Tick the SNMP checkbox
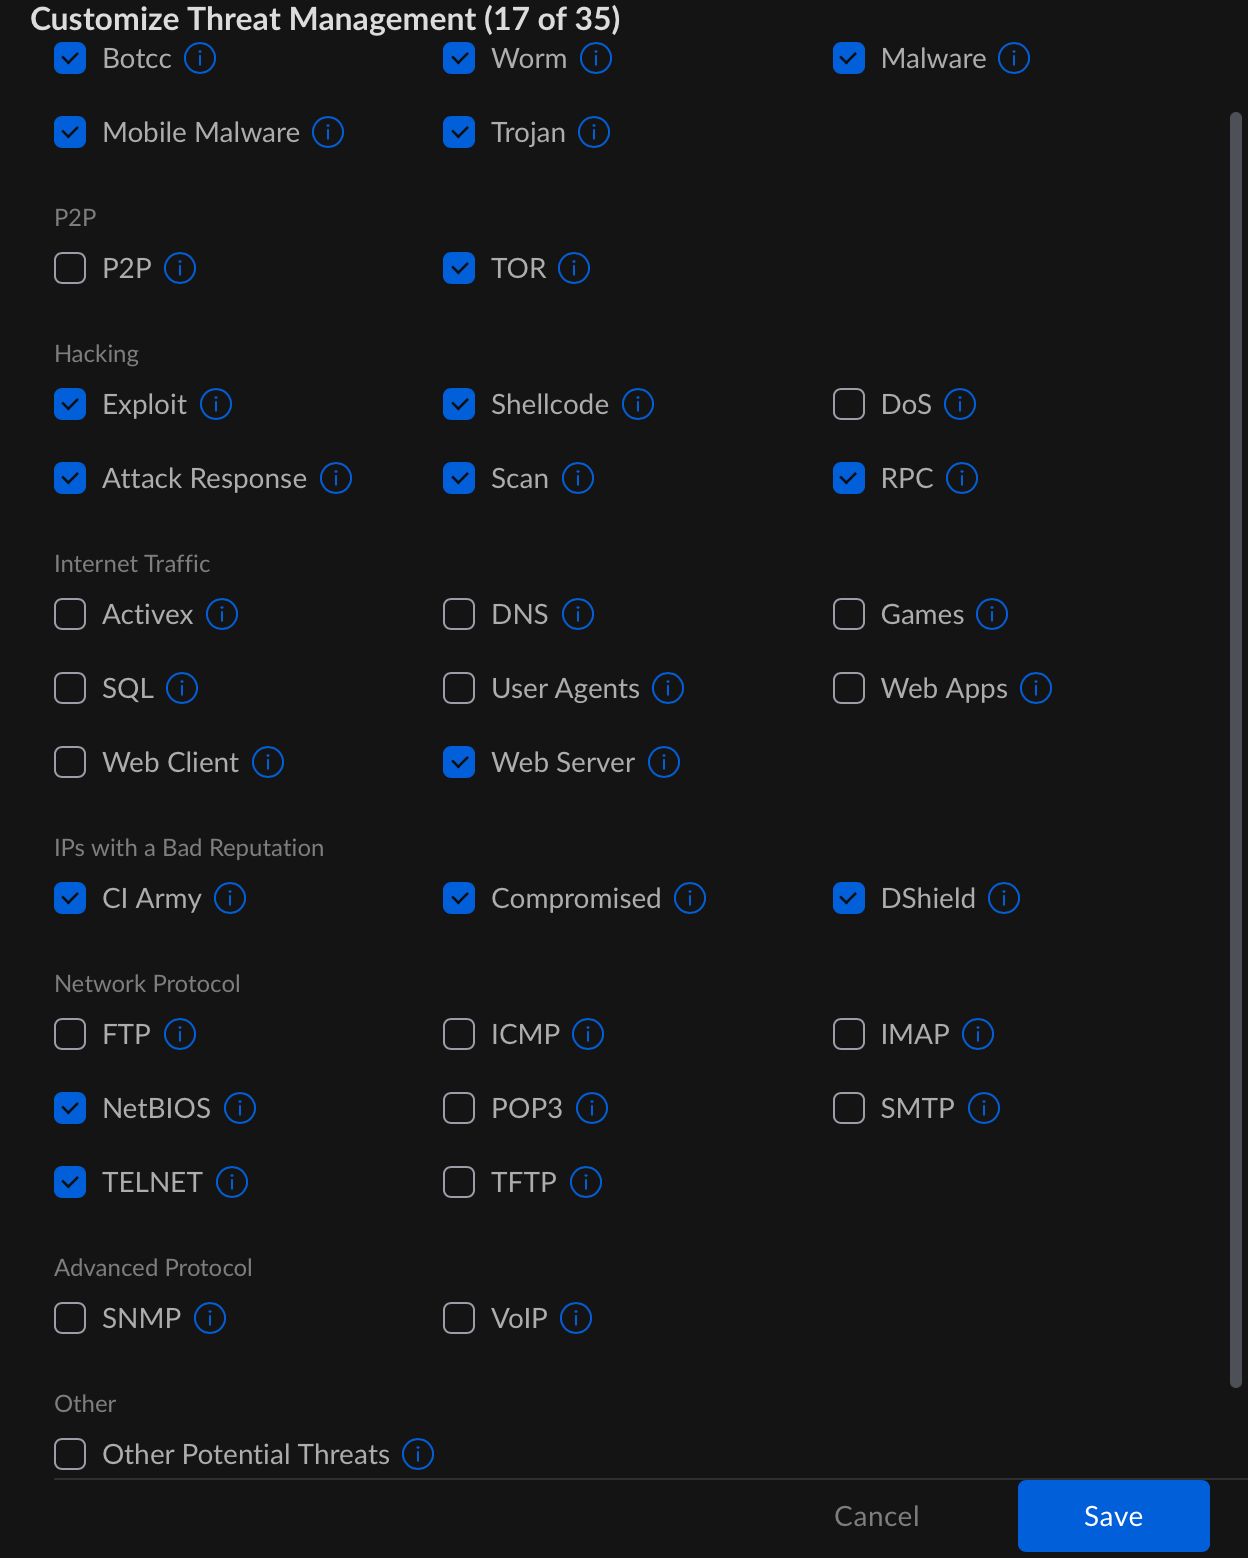This screenshot has width=1248, height=1558. (70, 1319)
